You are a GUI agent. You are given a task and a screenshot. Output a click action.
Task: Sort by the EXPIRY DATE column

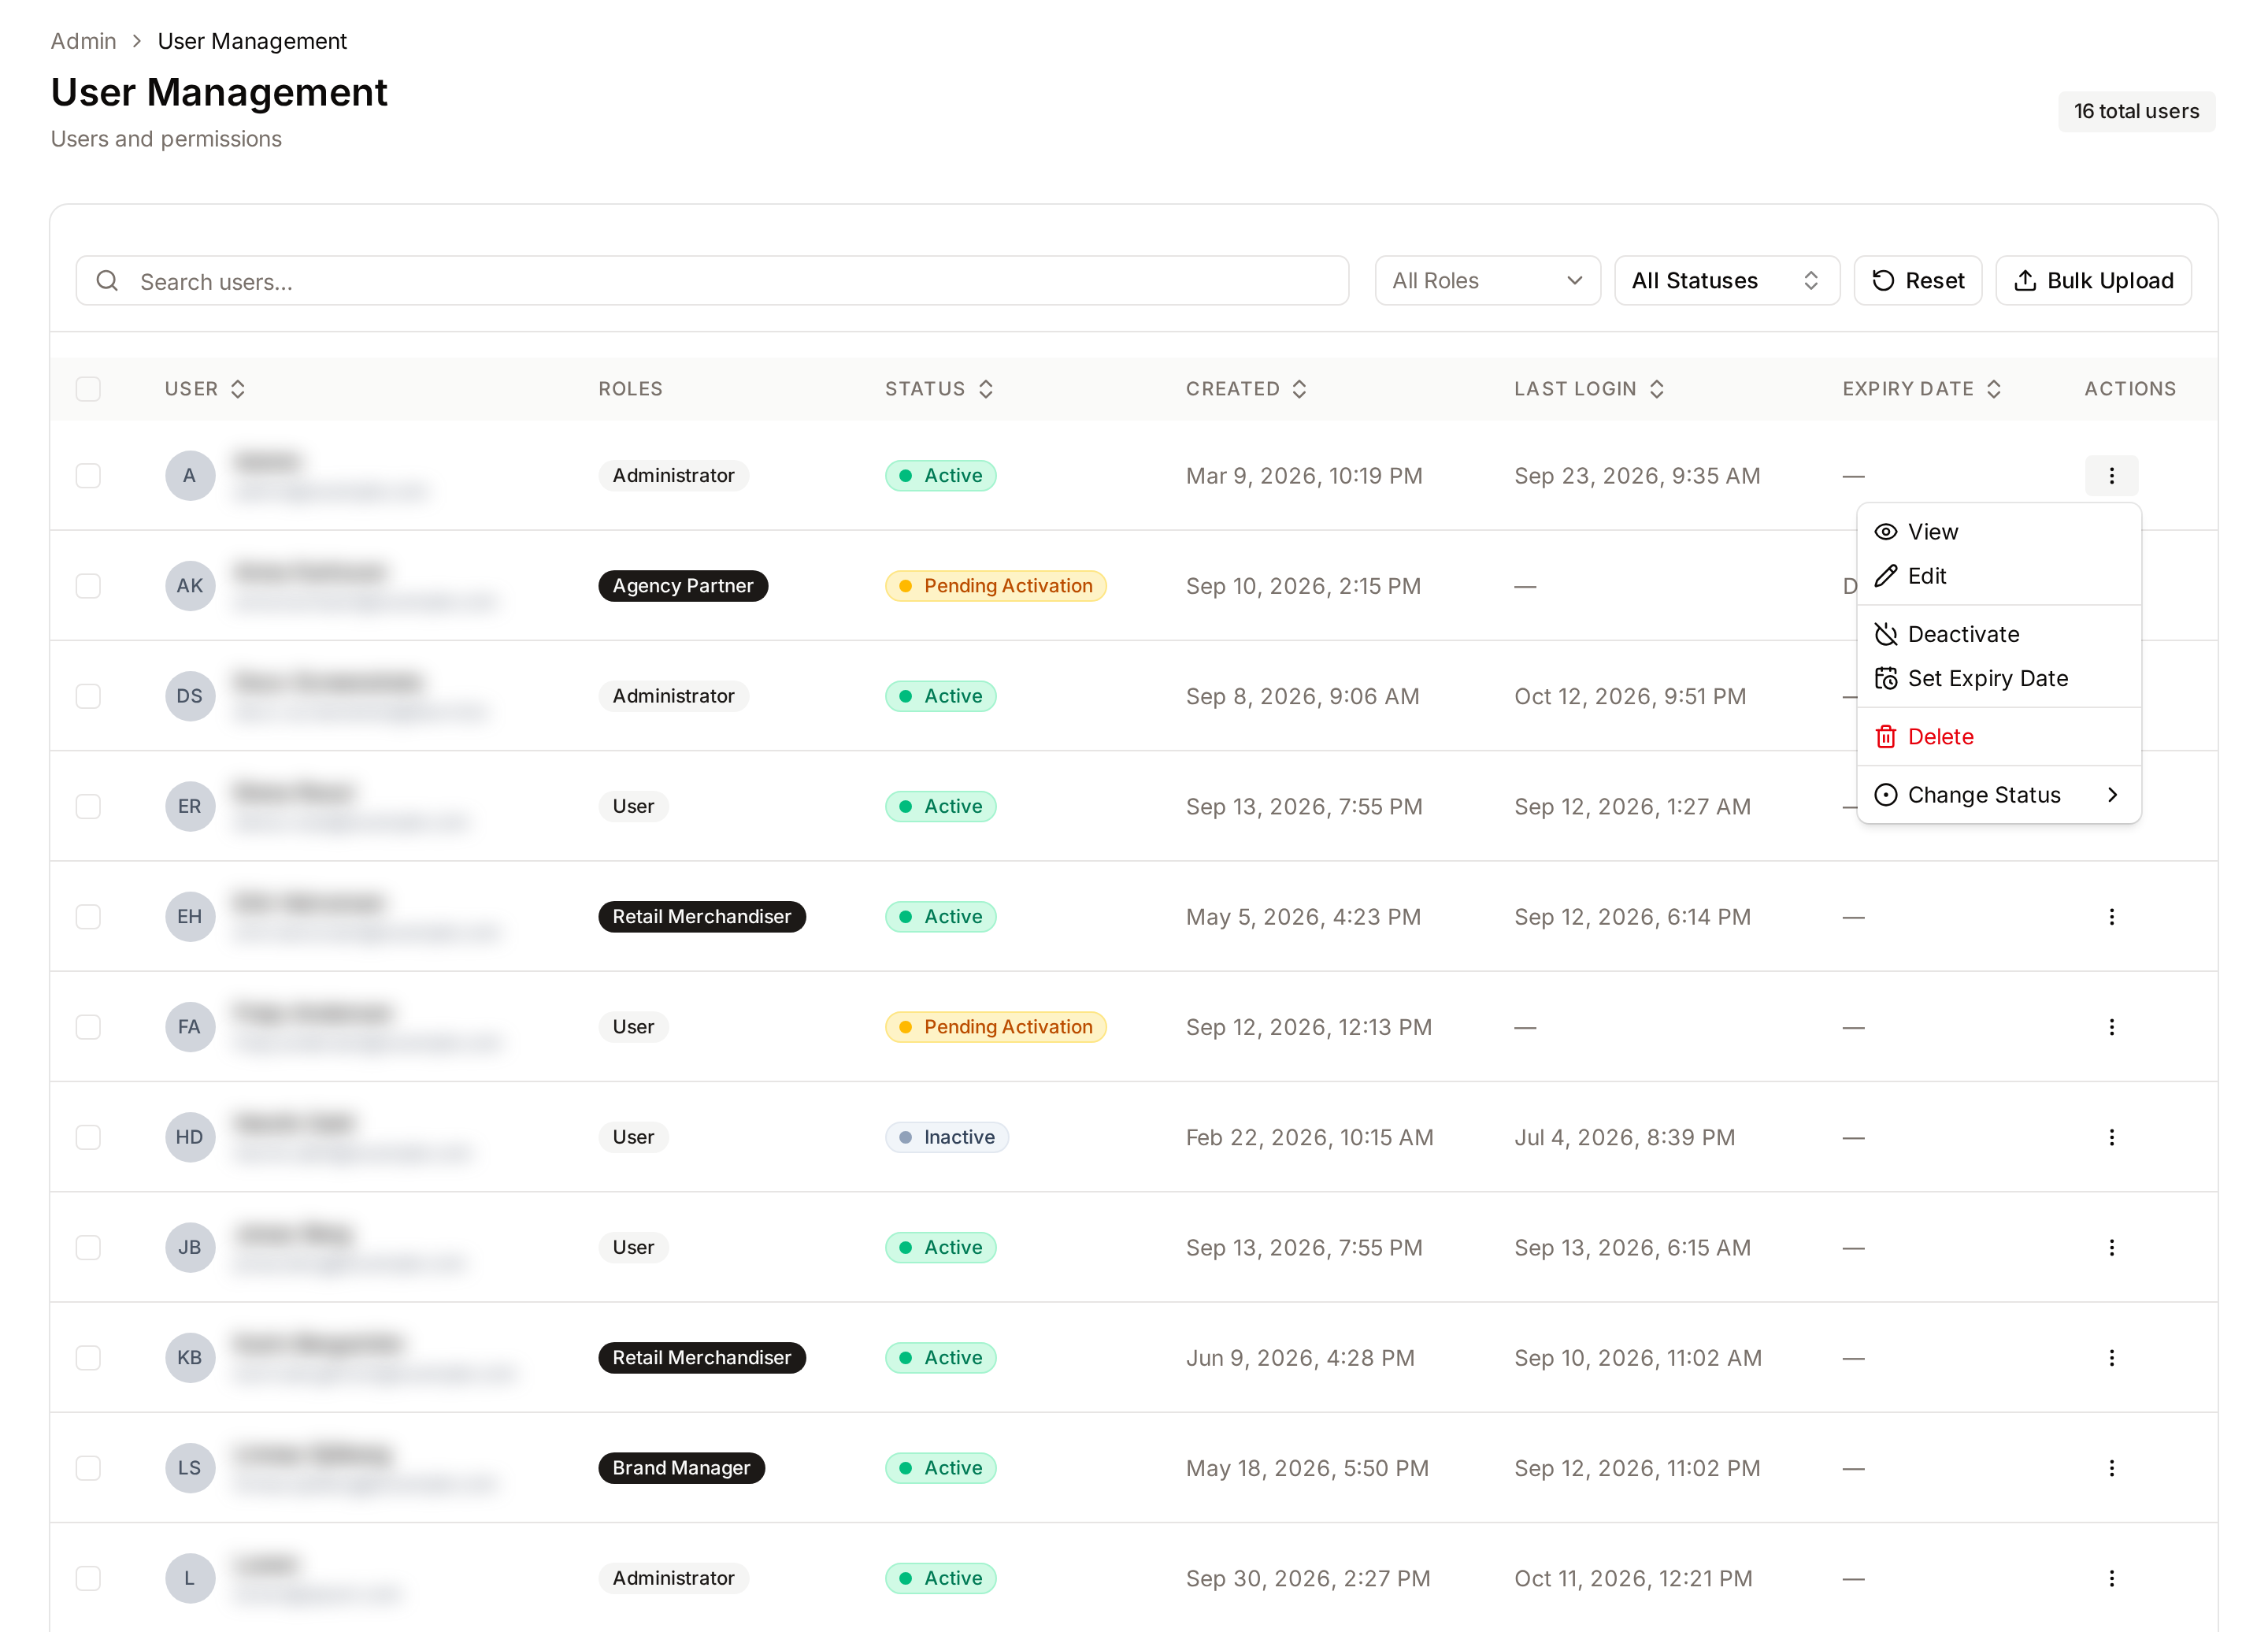[1921, 389]
